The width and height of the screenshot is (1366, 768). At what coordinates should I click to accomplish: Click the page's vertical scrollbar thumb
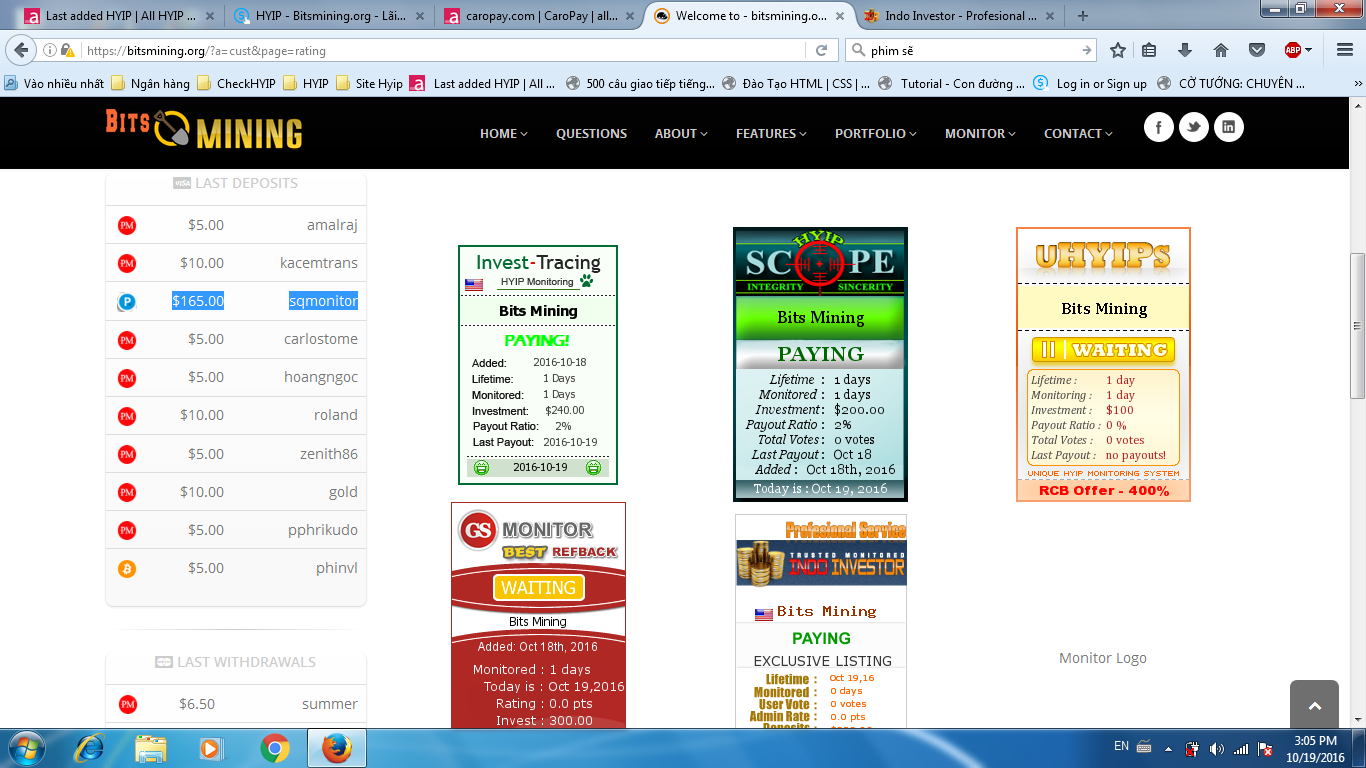click(x=1357, y=325)
